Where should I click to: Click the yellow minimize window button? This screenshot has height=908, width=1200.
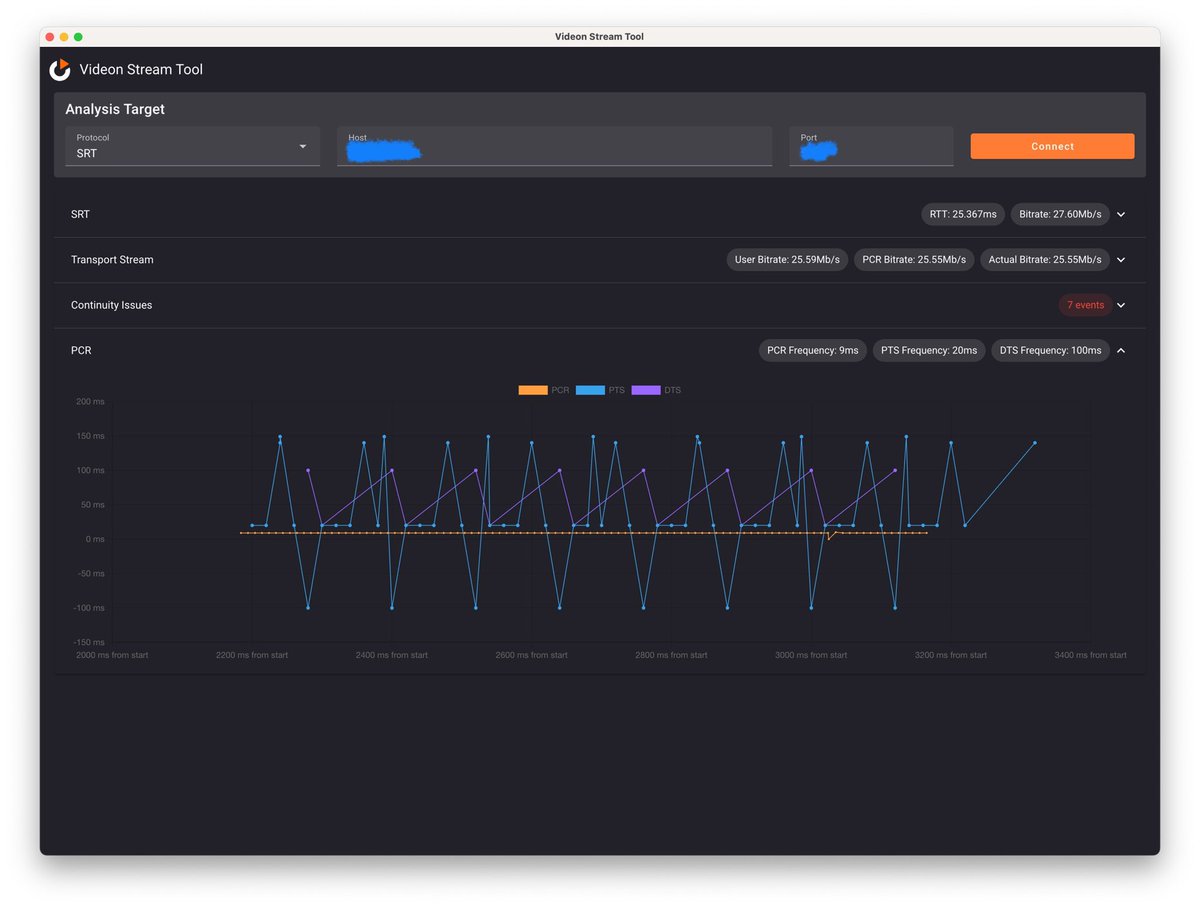click(64, 37)
